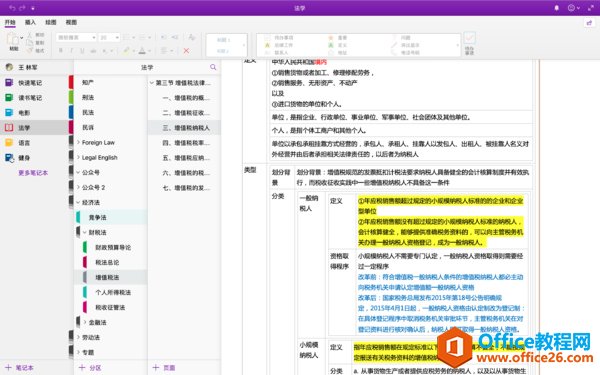Collapse the 经济法 section group
600x375 pixels.
pyautogui.click(x=78, y=202)
